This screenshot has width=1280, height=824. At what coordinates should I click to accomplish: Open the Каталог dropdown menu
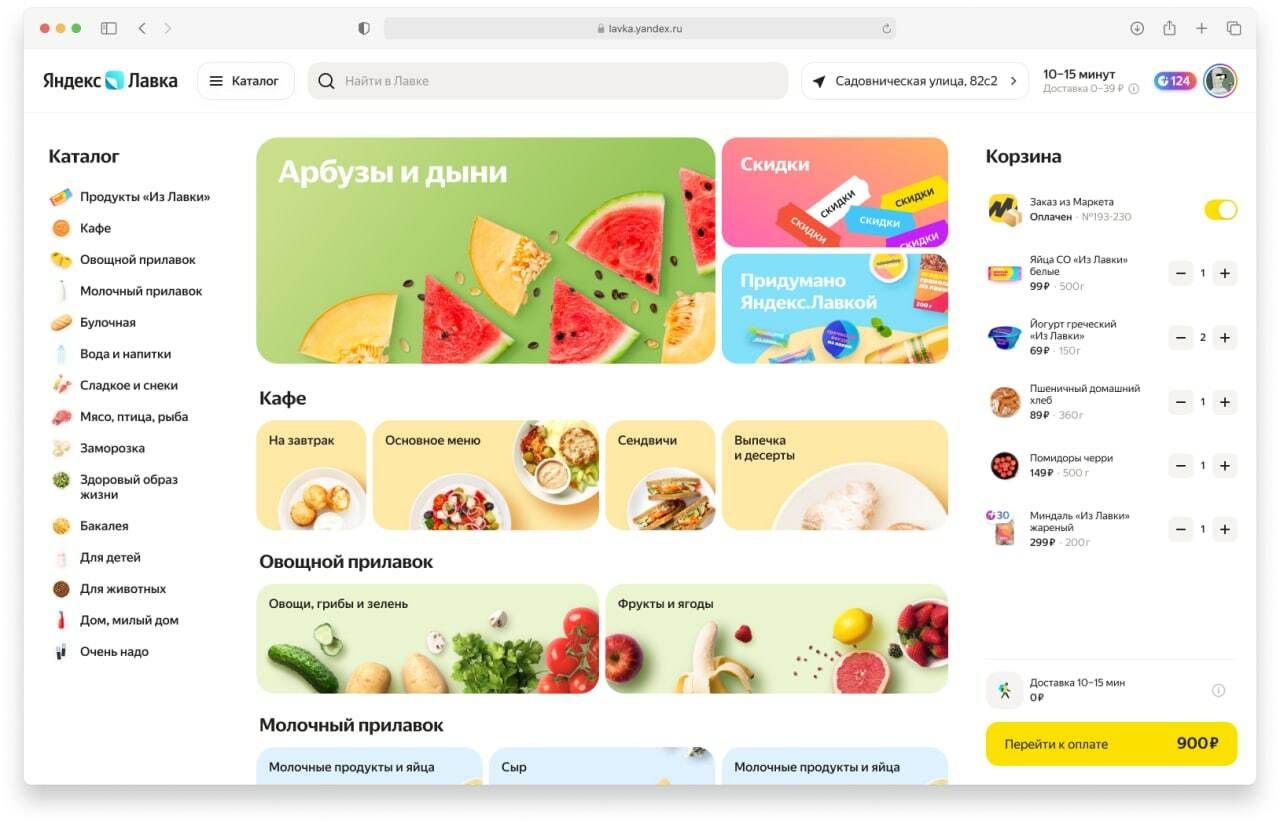coord(246,81)
